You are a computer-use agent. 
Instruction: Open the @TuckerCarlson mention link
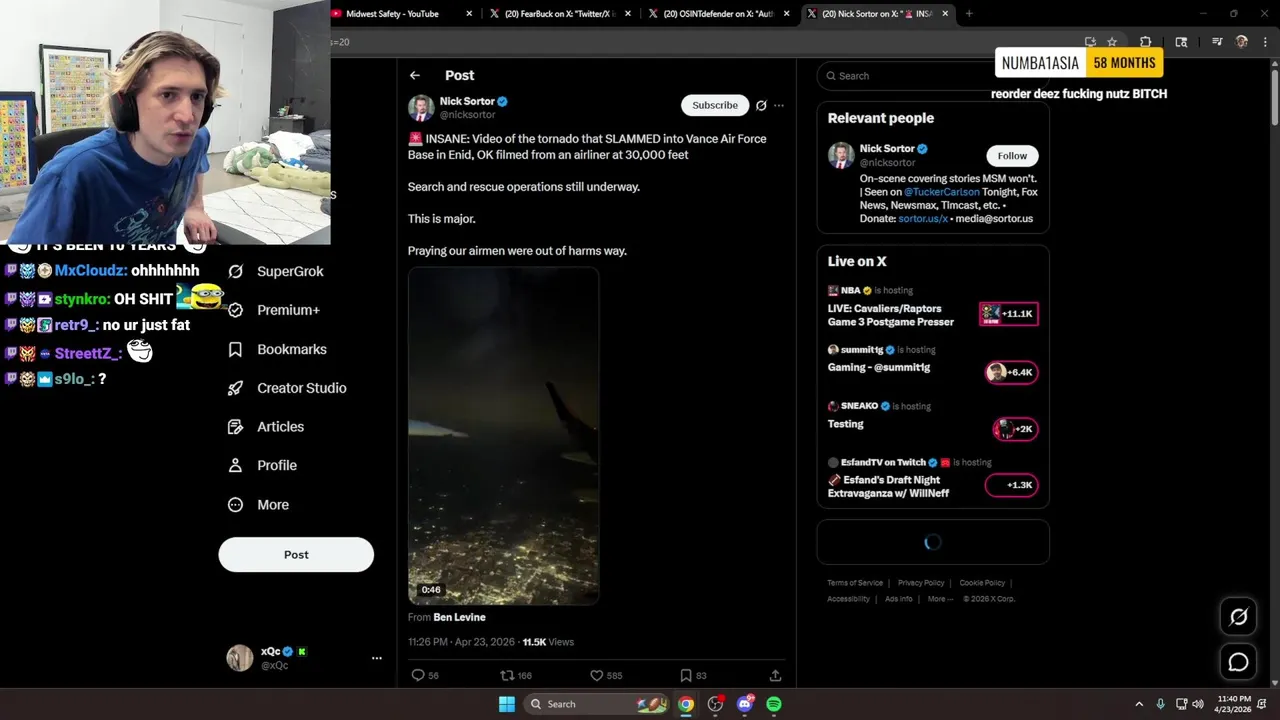coord(942,192)
